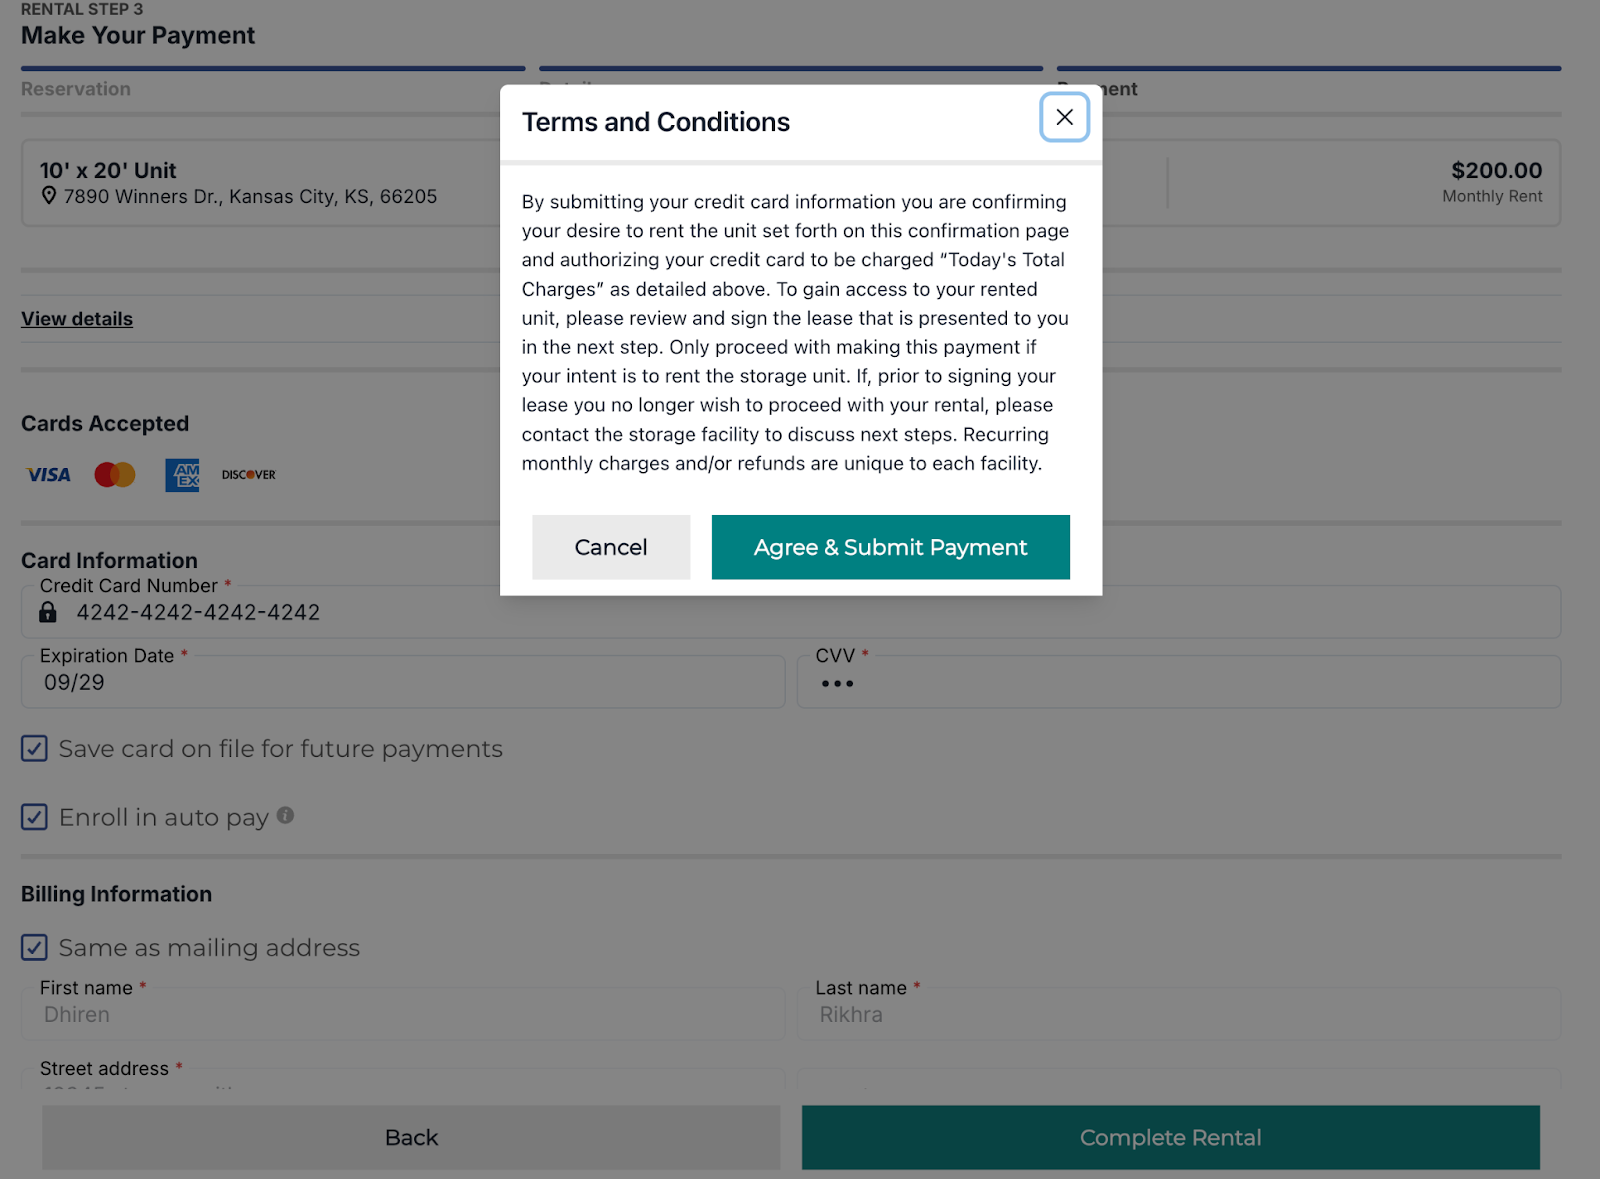Close the Terms and Conditions dialog
1600x1179 pixels.
point(1064,118)
